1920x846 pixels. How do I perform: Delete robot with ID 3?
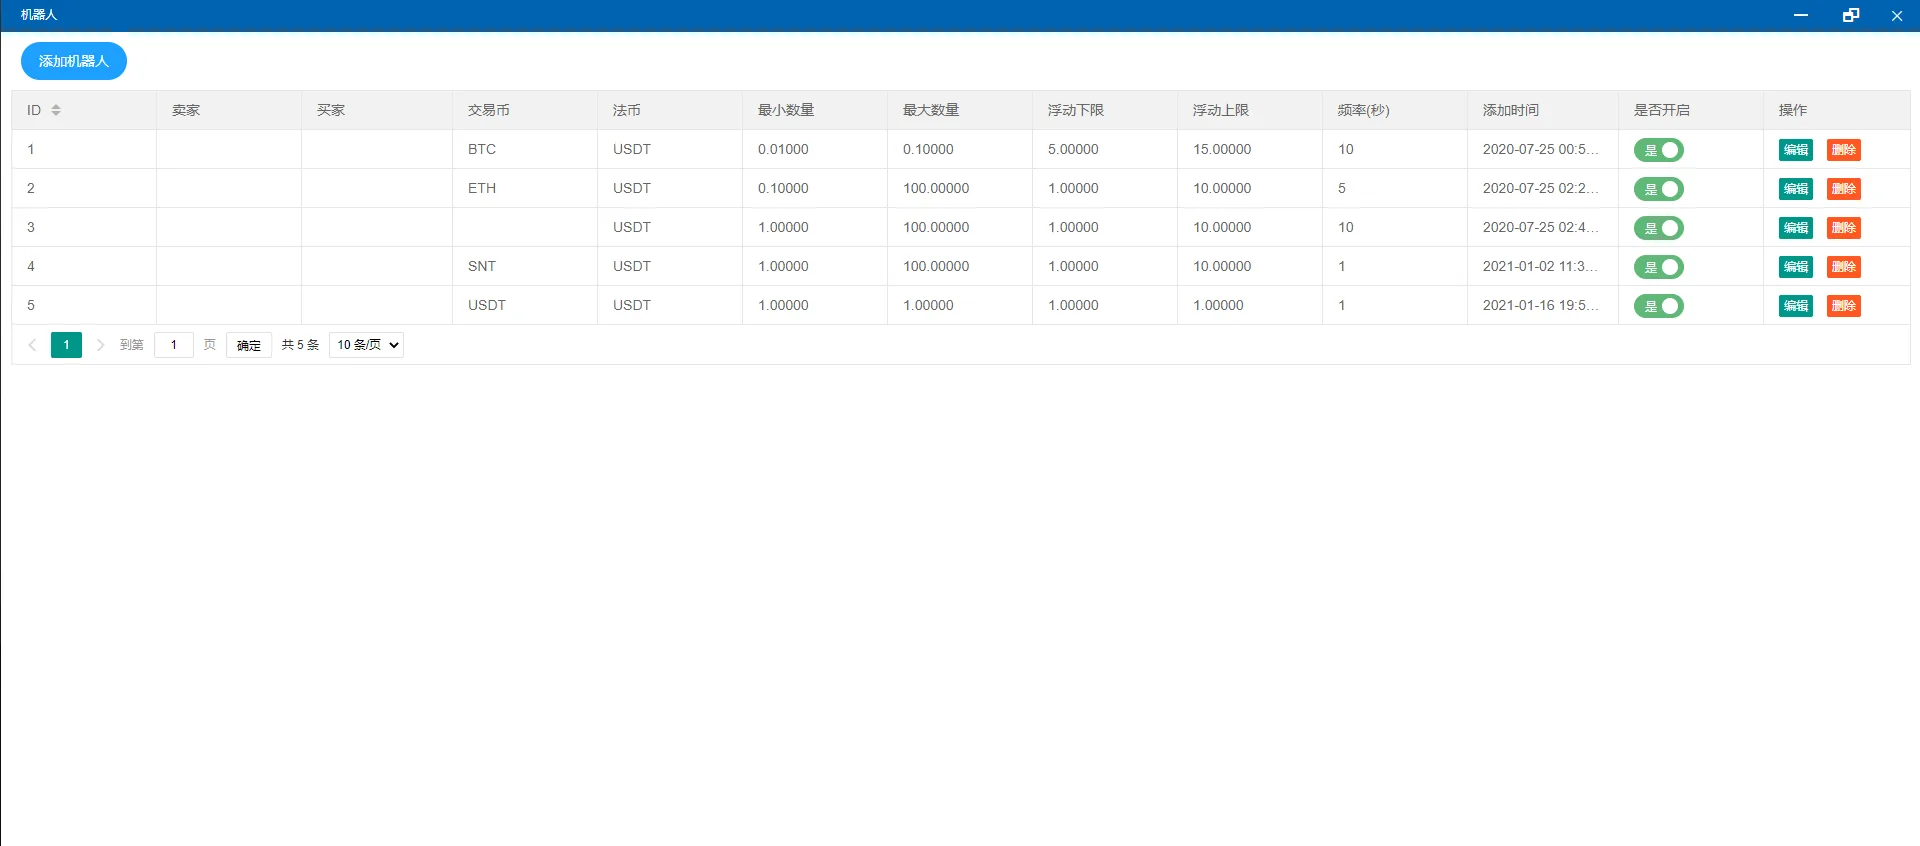point(1843,228)
